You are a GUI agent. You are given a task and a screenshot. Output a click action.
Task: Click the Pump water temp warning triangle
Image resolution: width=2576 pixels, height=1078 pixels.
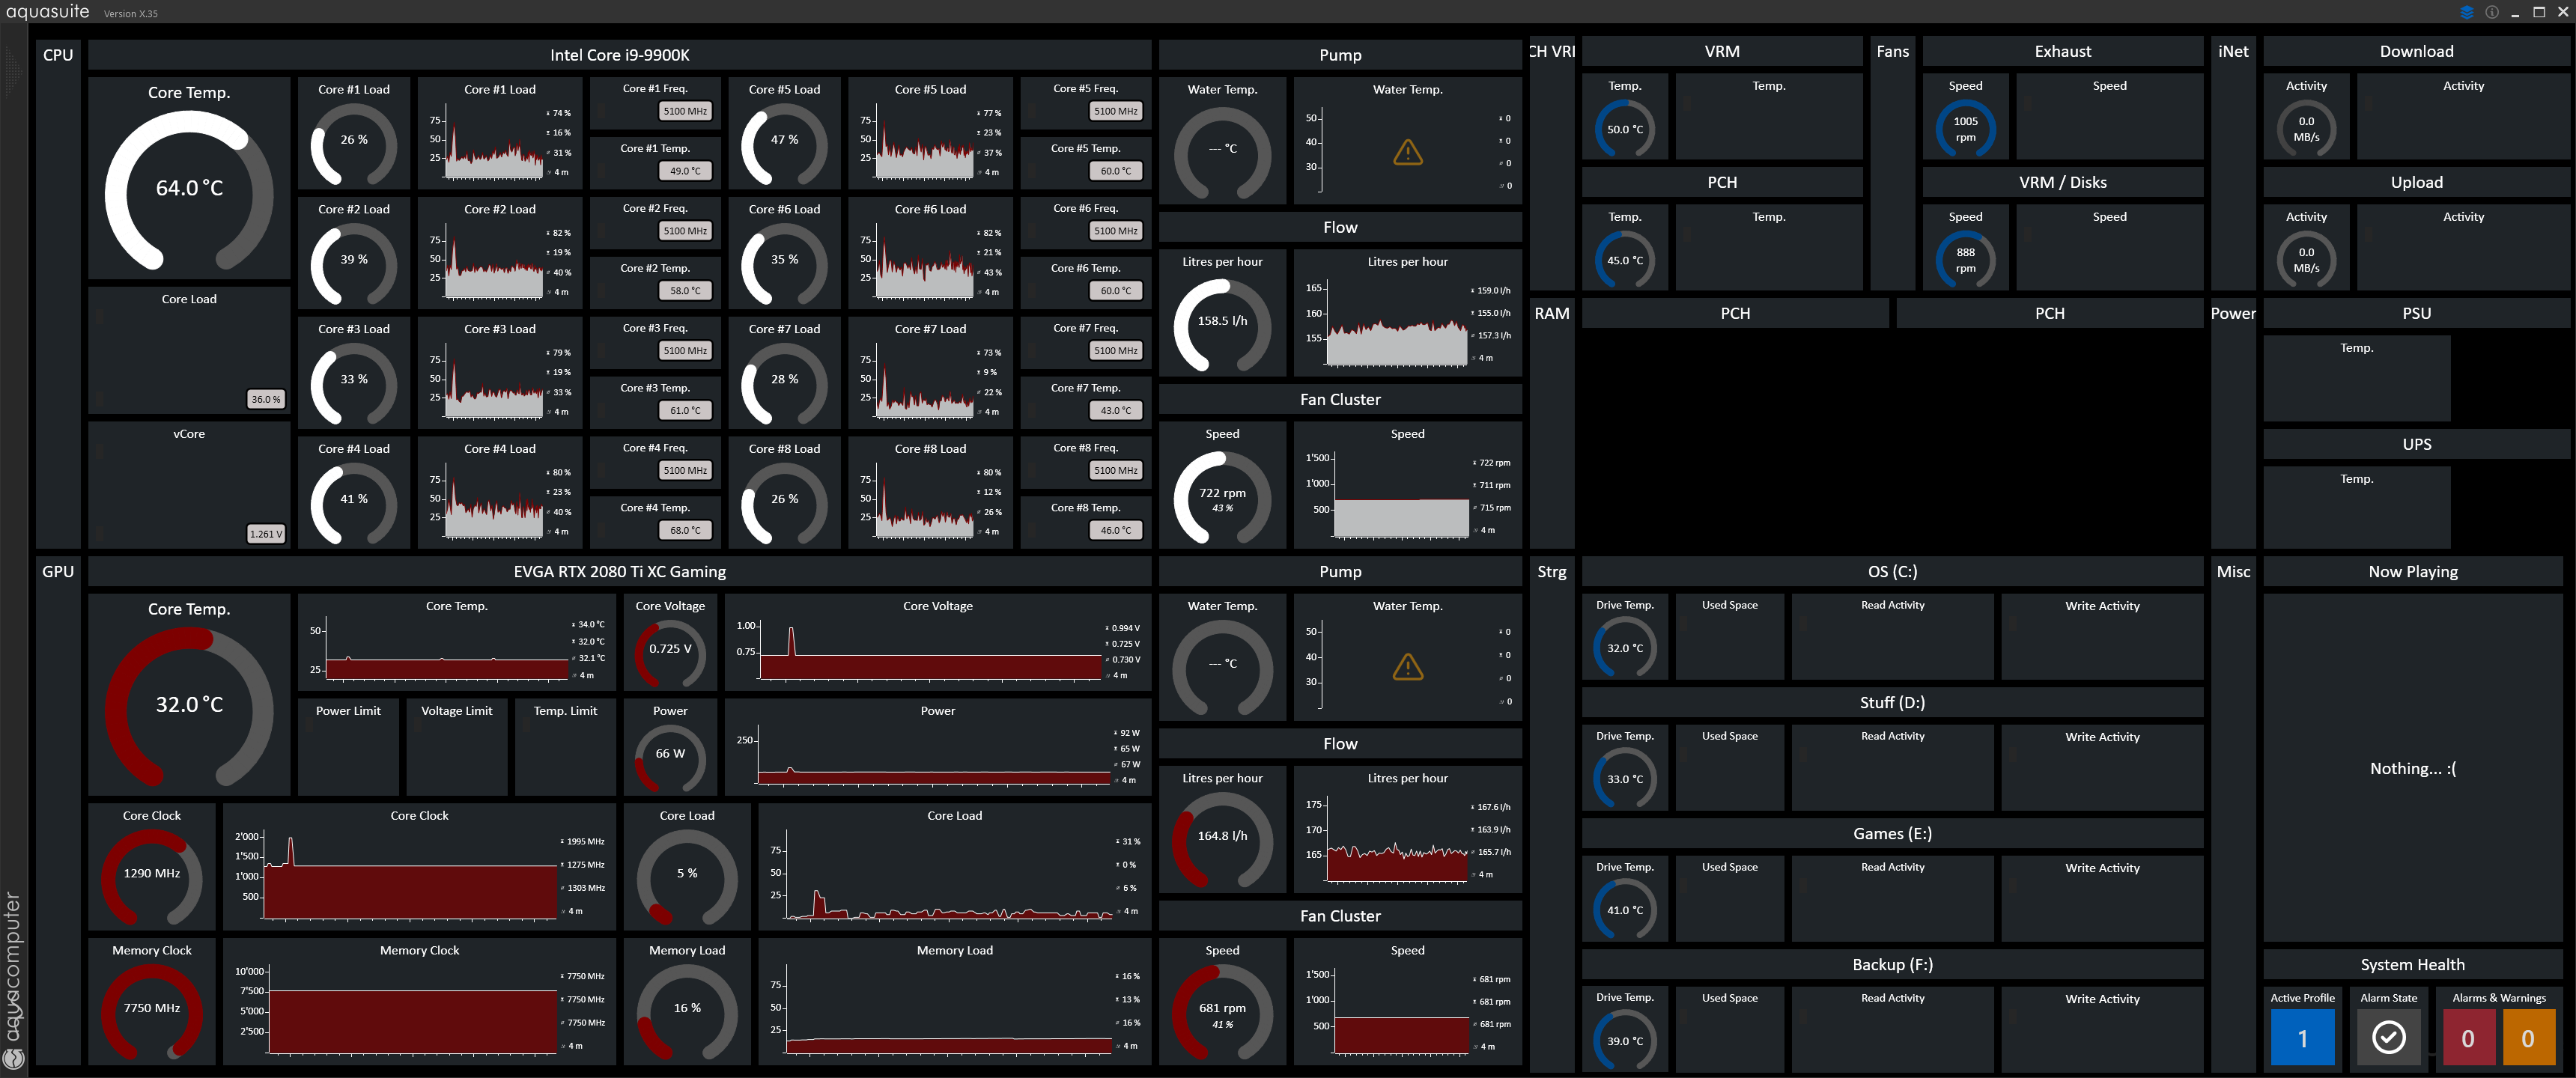coord(1407,153)
